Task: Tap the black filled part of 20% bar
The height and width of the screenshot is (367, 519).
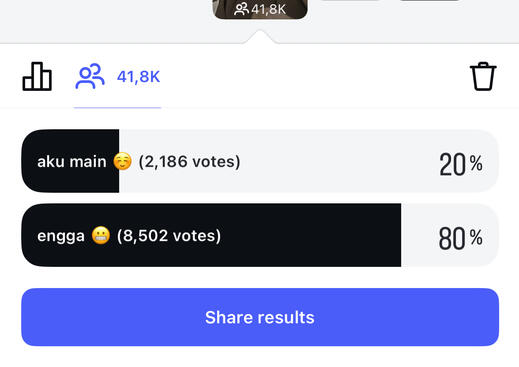Action: 70,161
